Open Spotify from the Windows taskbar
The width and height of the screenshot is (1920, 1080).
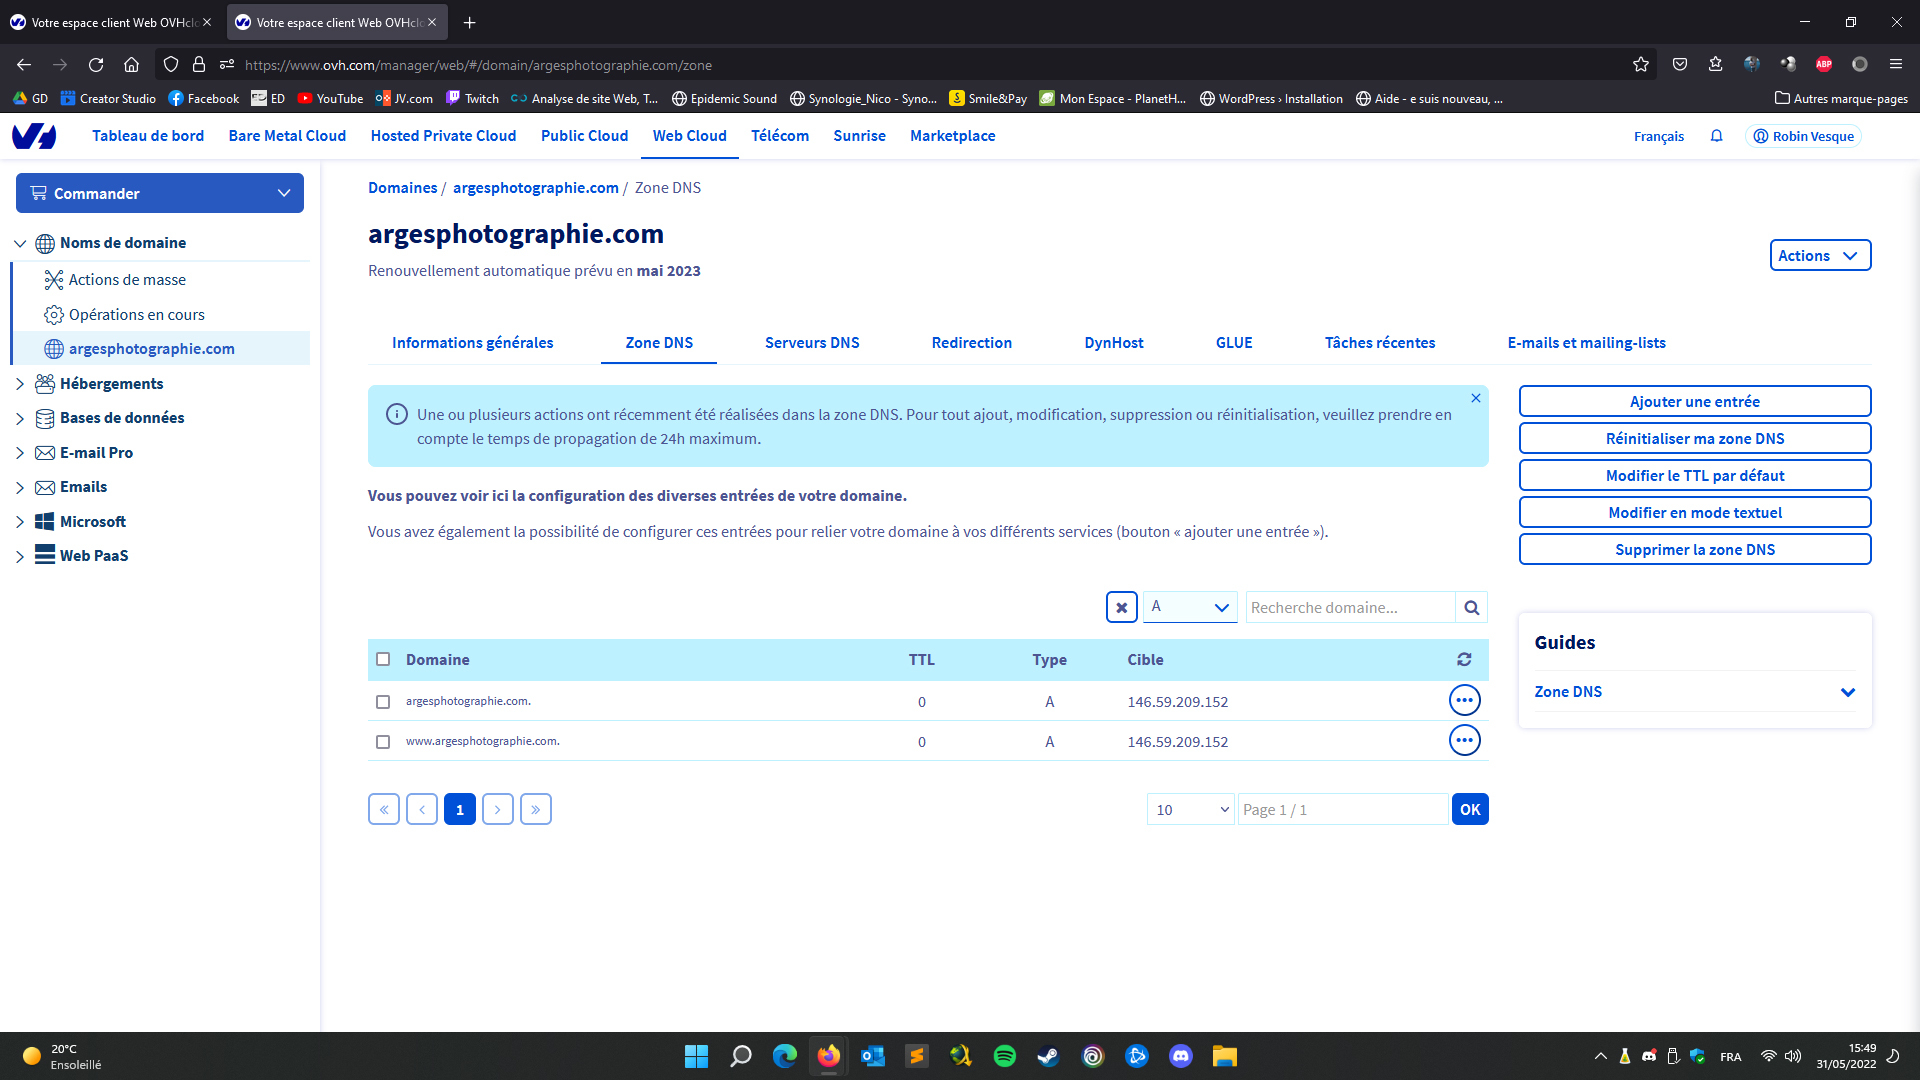pos(1004,1056)
